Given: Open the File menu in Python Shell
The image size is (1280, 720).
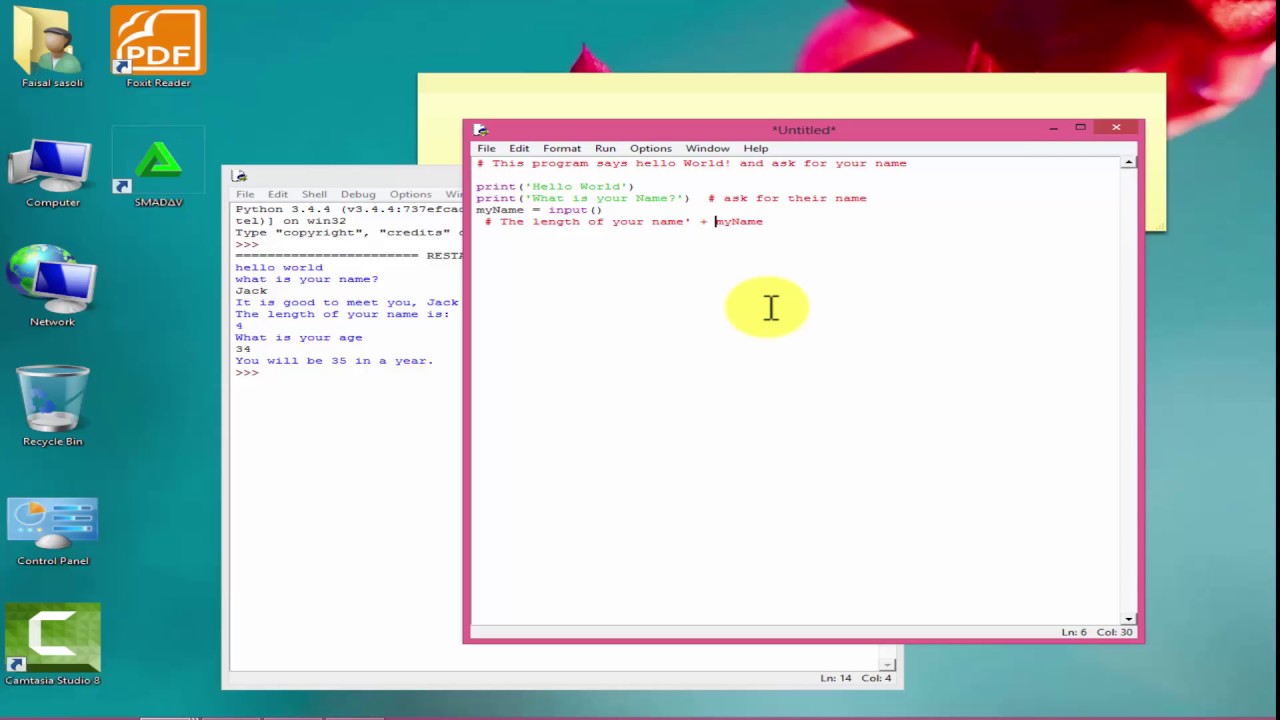Looking at the screenshot, I should 245,194.
